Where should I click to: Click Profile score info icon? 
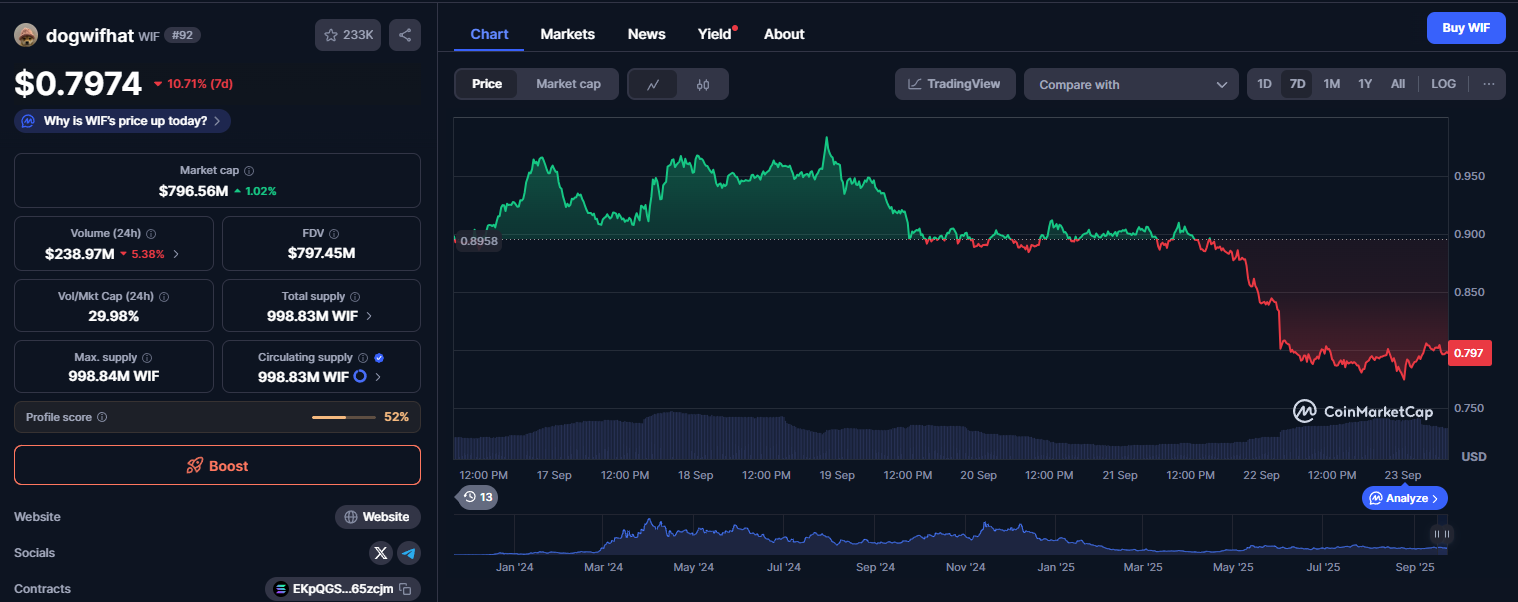(102, 417)
